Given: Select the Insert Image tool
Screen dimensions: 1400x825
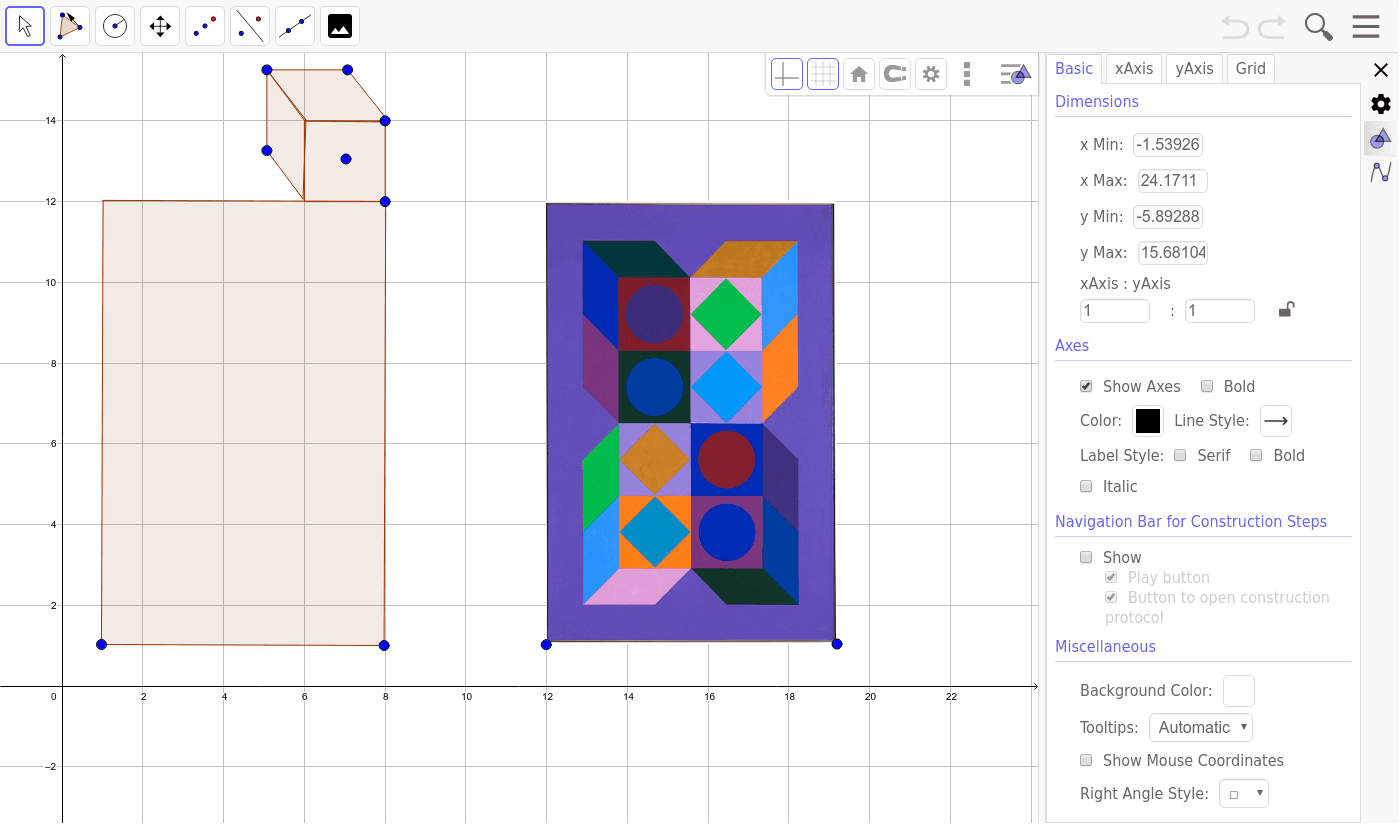Looking at the screenshot, I should pos(340,26).
